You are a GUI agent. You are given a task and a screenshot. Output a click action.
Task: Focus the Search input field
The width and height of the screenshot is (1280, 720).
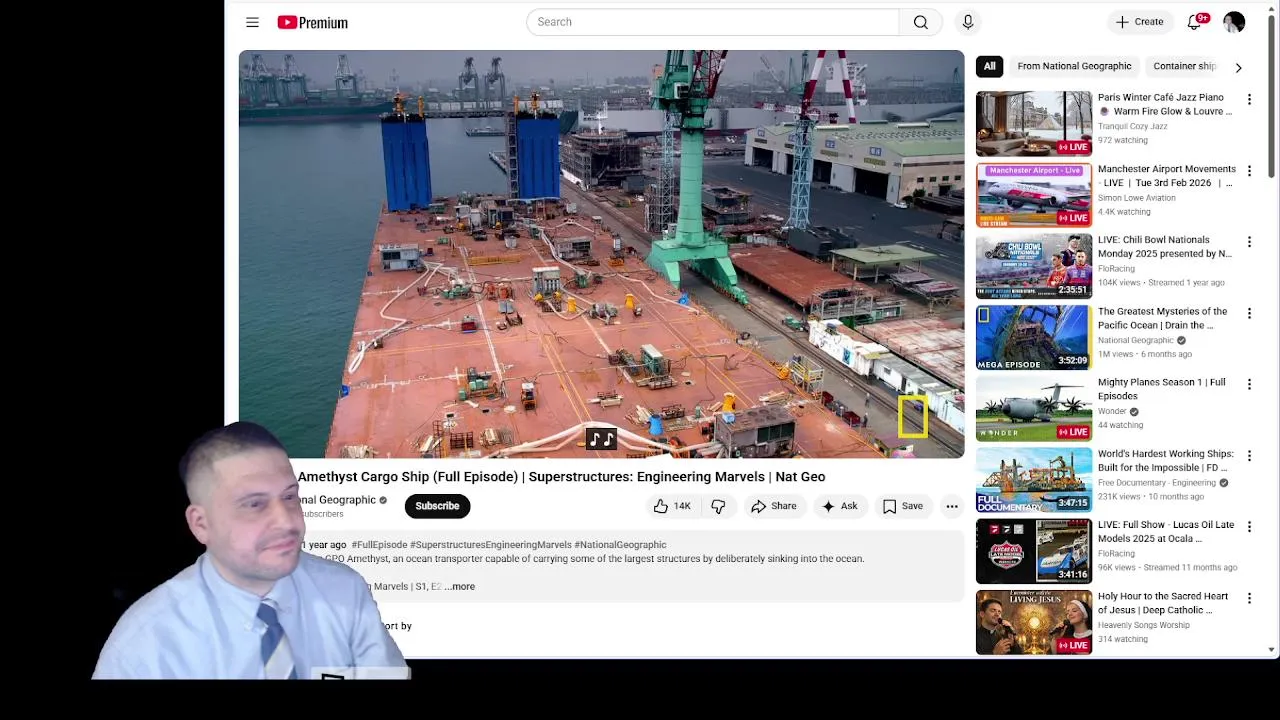pyautogui.click(x=712, y=22)
